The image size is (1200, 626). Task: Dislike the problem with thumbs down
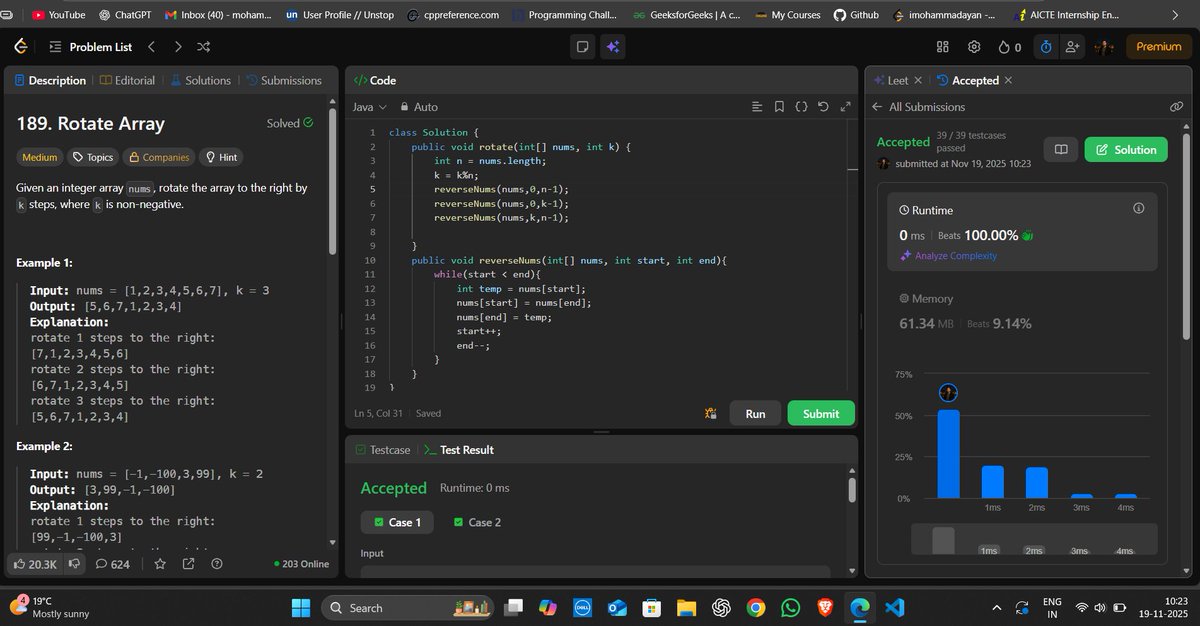click(x=73, y=564)
